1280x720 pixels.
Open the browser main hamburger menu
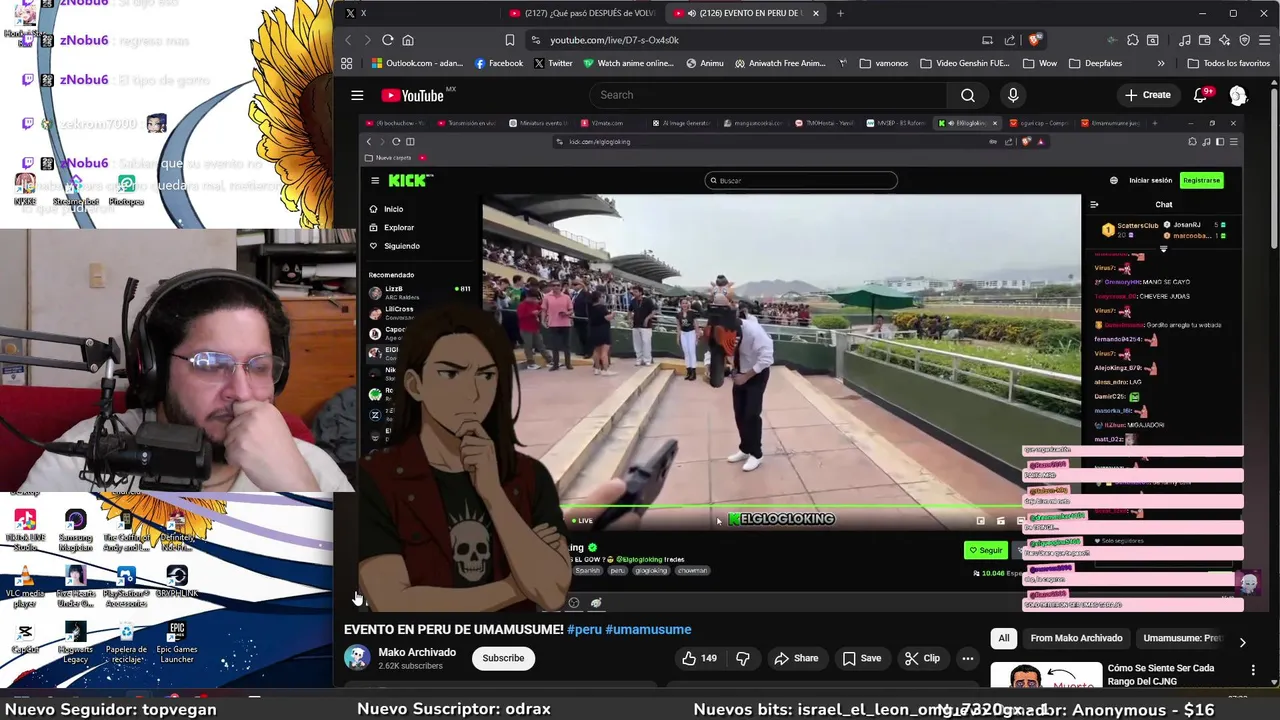click(x=1264, y=40)
